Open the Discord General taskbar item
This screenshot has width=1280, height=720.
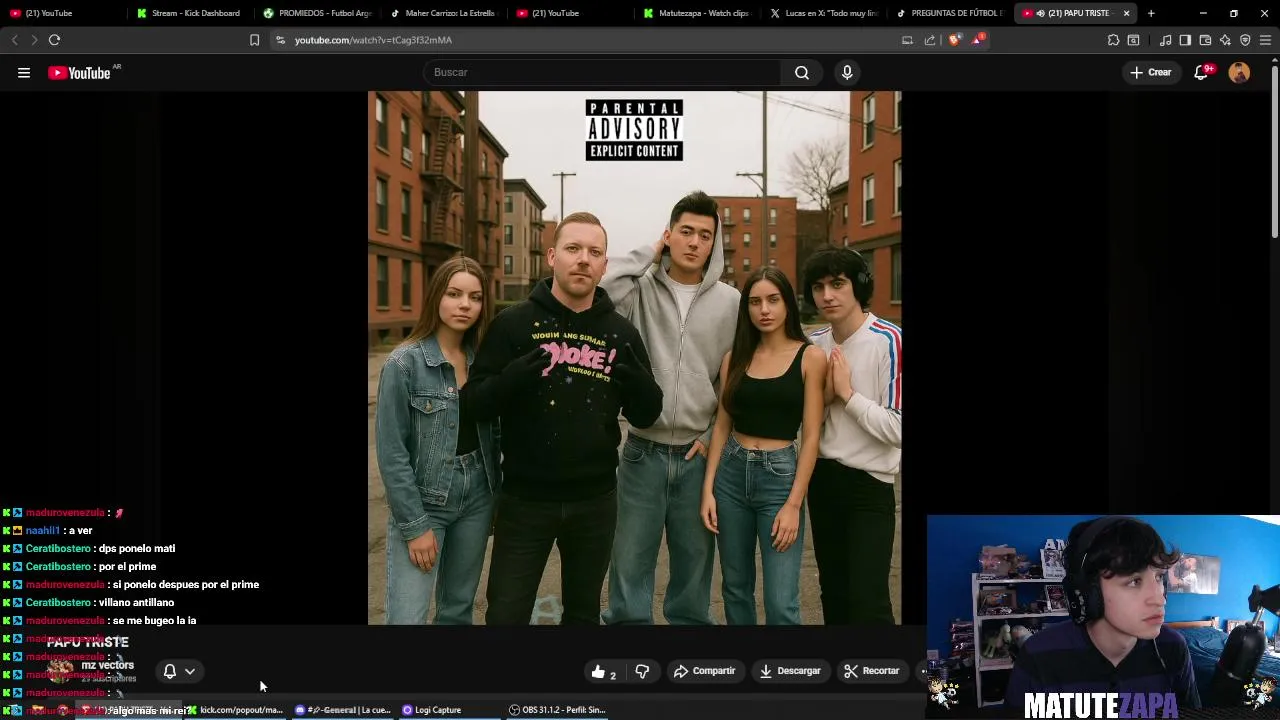point(342,710)
